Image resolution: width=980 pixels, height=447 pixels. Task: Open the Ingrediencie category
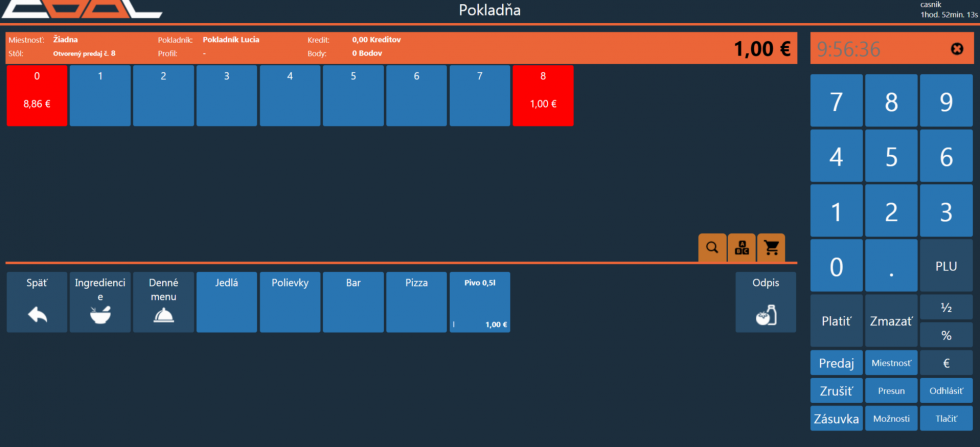100,302
